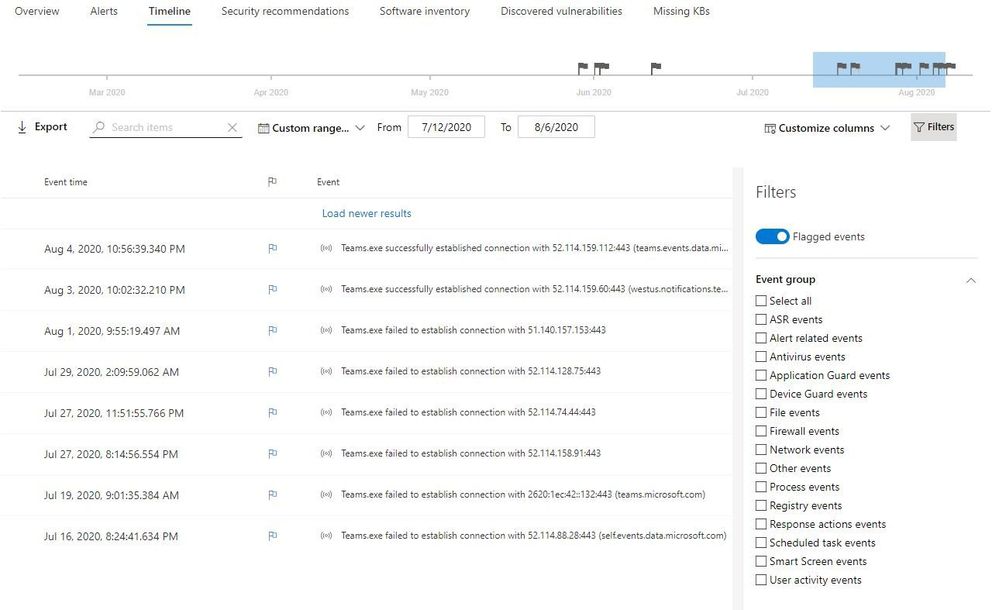
Task: Open the Security recommendations tab
Action: point(285,11)
